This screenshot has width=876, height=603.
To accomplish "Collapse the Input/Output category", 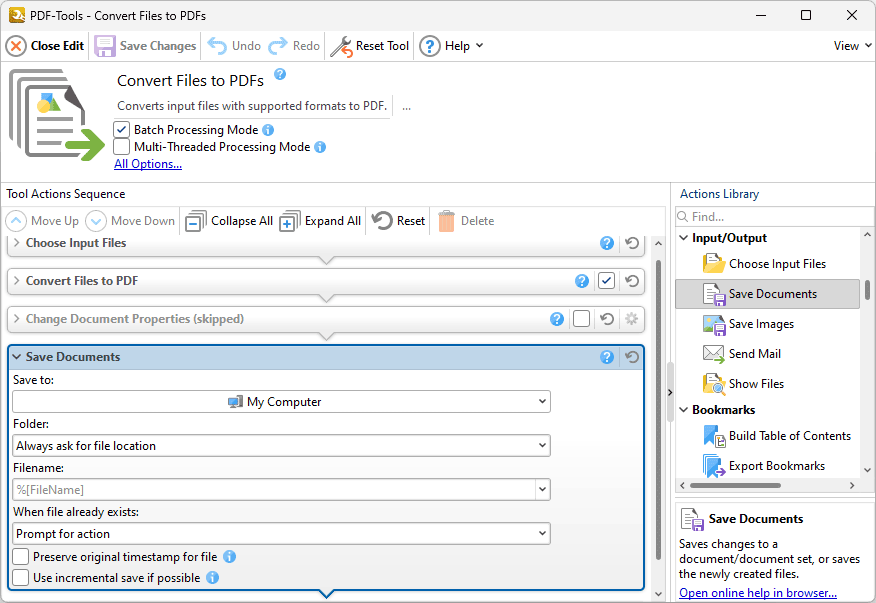I will pyautogui.click(x=683, y=238).
